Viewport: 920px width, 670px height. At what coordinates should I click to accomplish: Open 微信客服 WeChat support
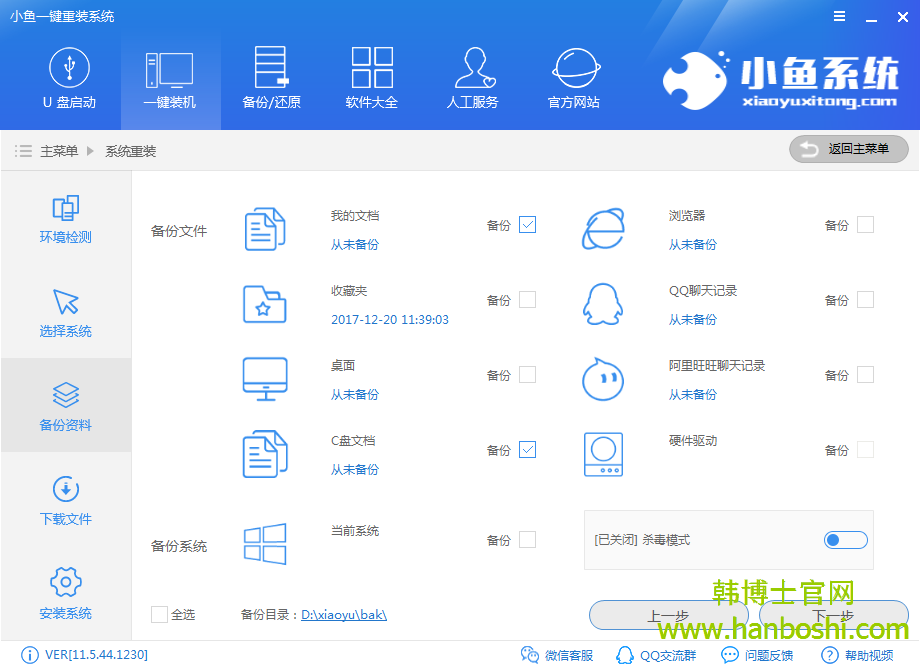tap(558, 655)
